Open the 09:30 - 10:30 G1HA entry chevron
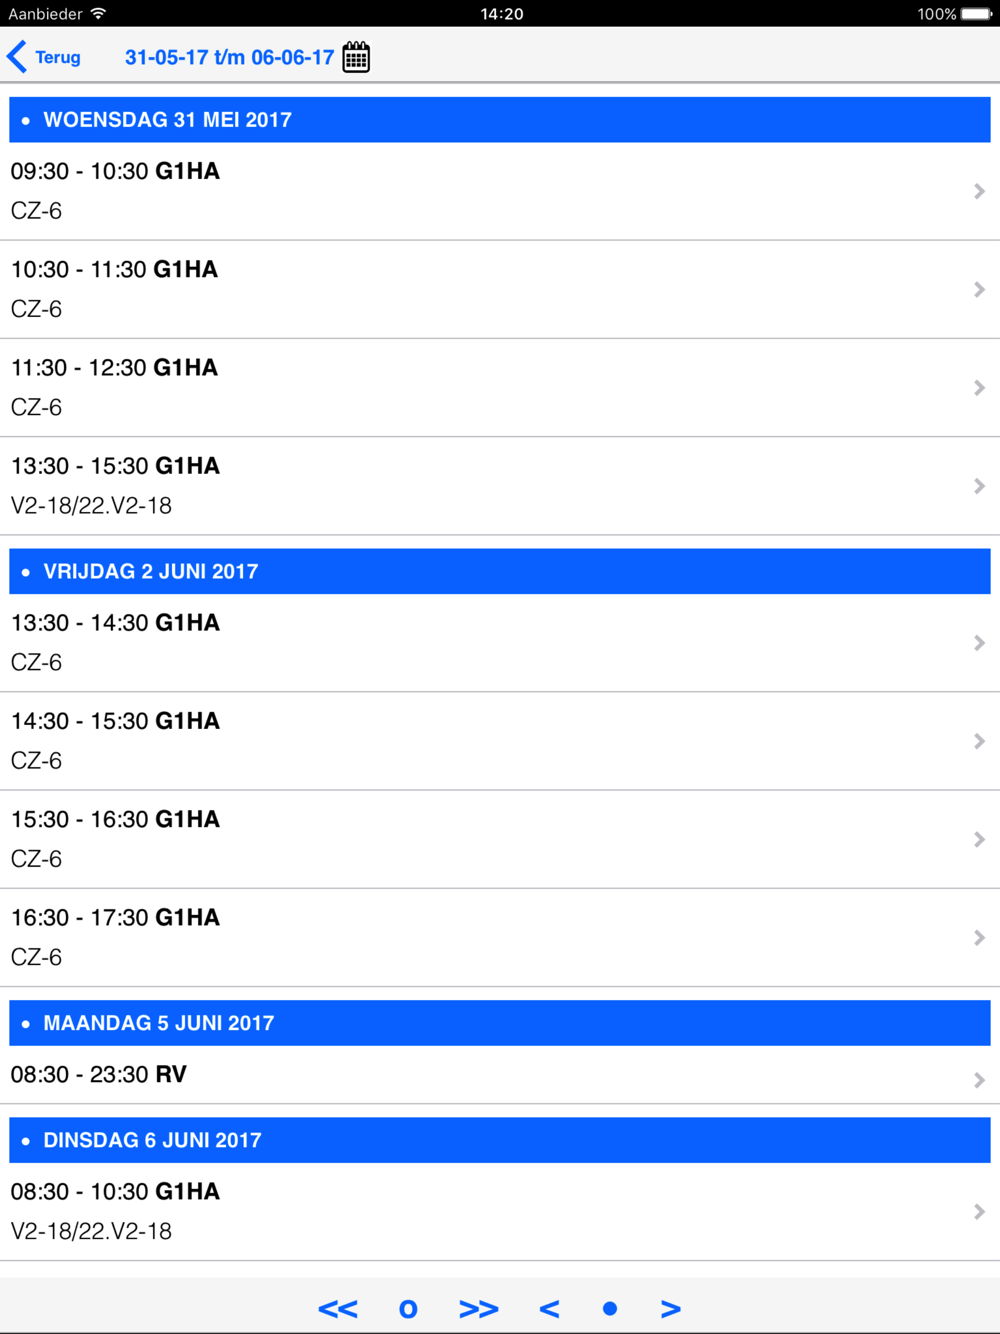Screen dimensions: 1000x1334 [979, 191]
